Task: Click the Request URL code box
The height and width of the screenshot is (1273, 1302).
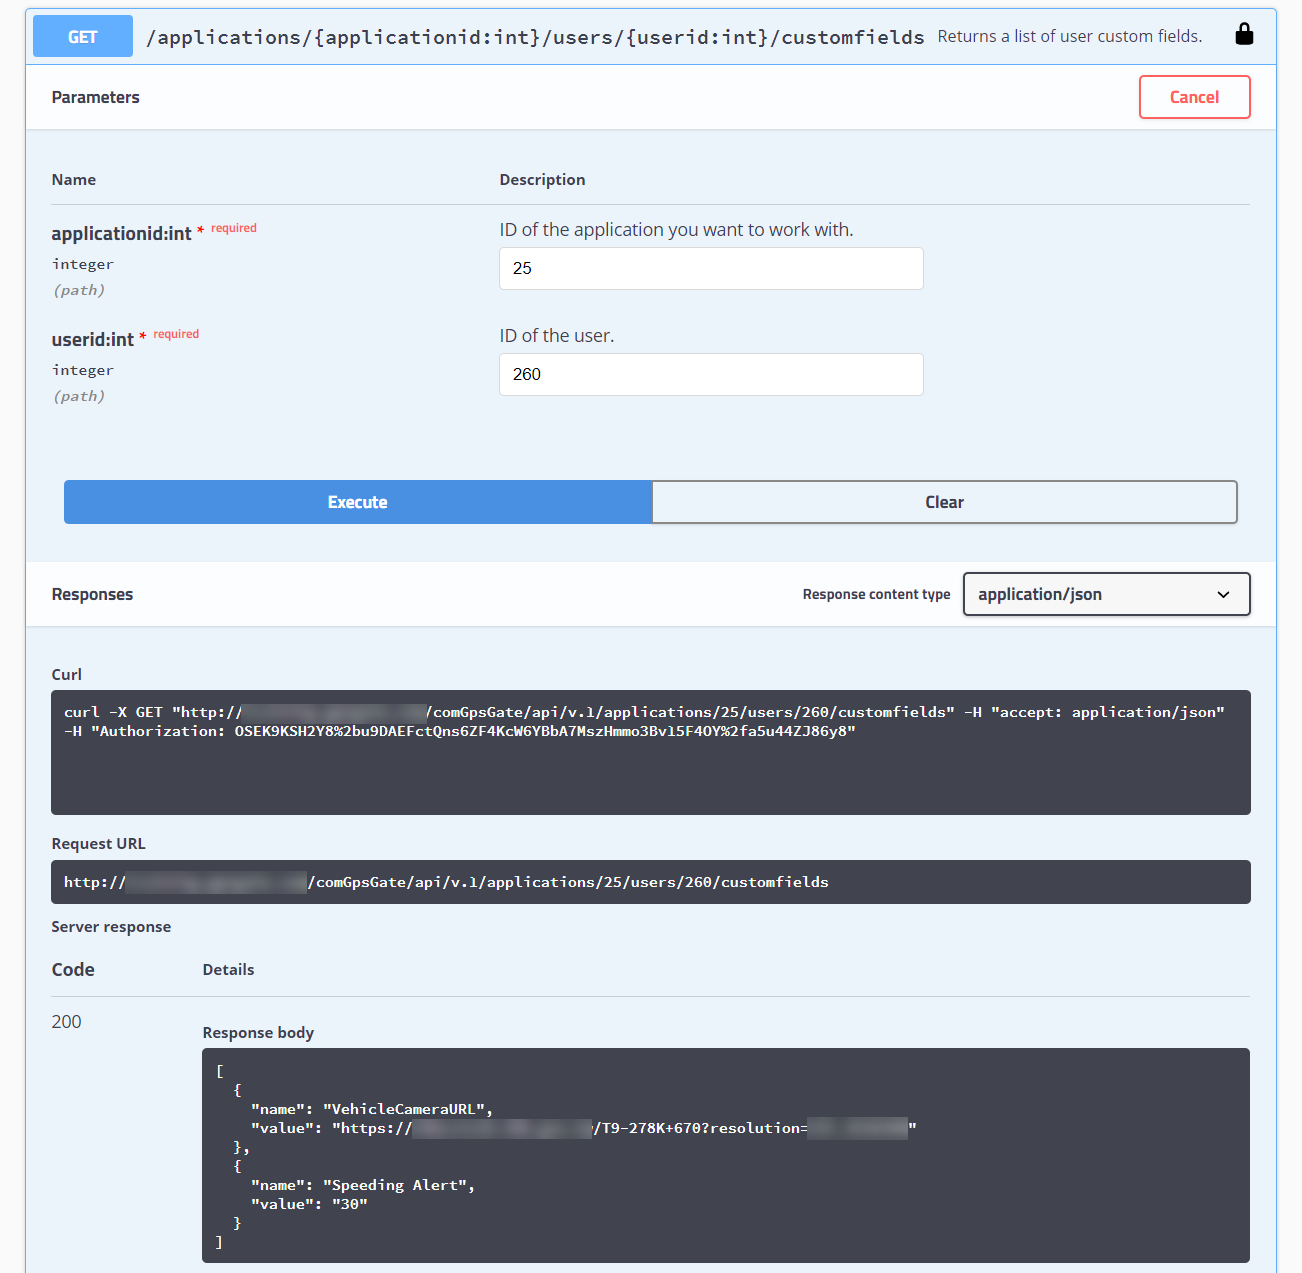Action: tap(650, 882)
